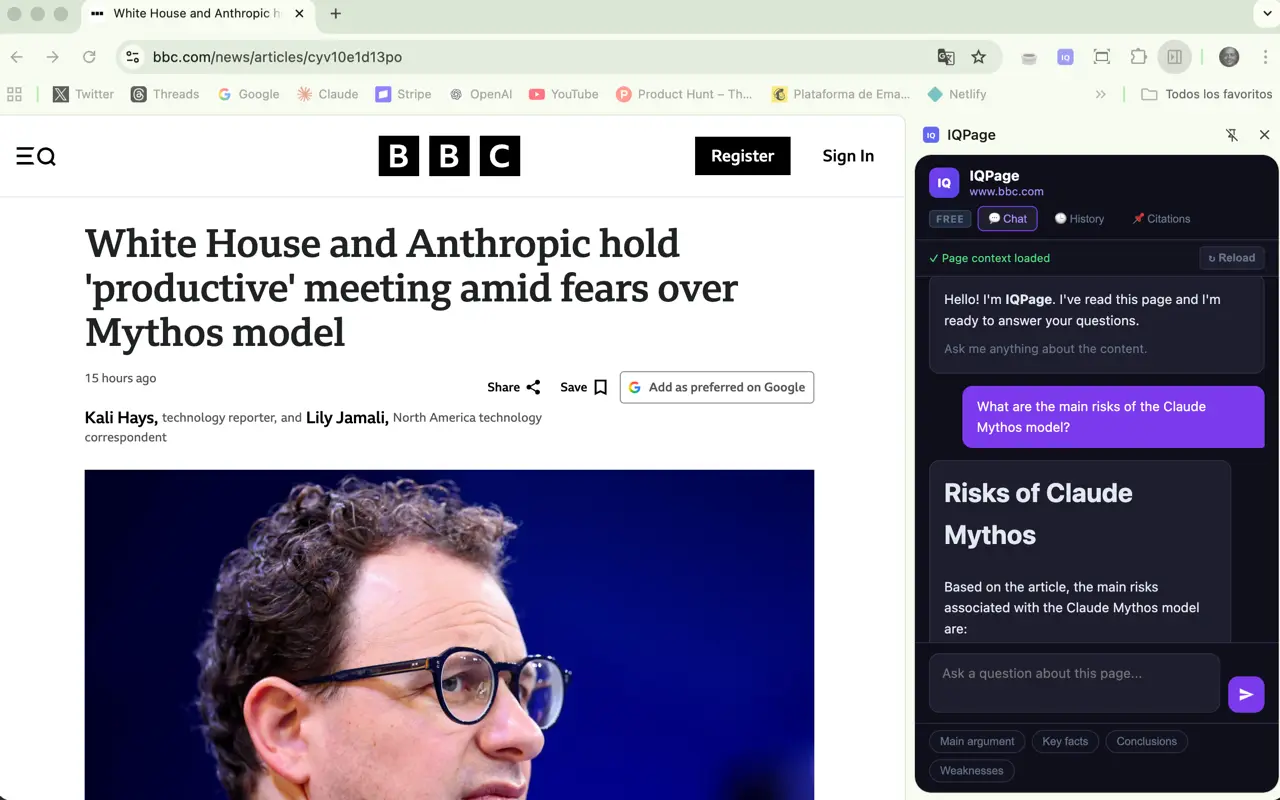Toggle the Chrome side panel button
Viewport: 1280px width, 800px height.
(1175, 57)
